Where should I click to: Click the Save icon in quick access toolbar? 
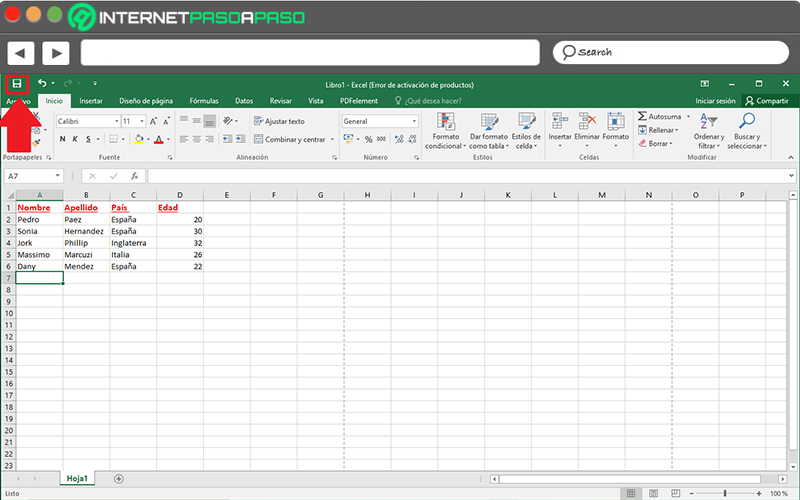click(17, 84)
